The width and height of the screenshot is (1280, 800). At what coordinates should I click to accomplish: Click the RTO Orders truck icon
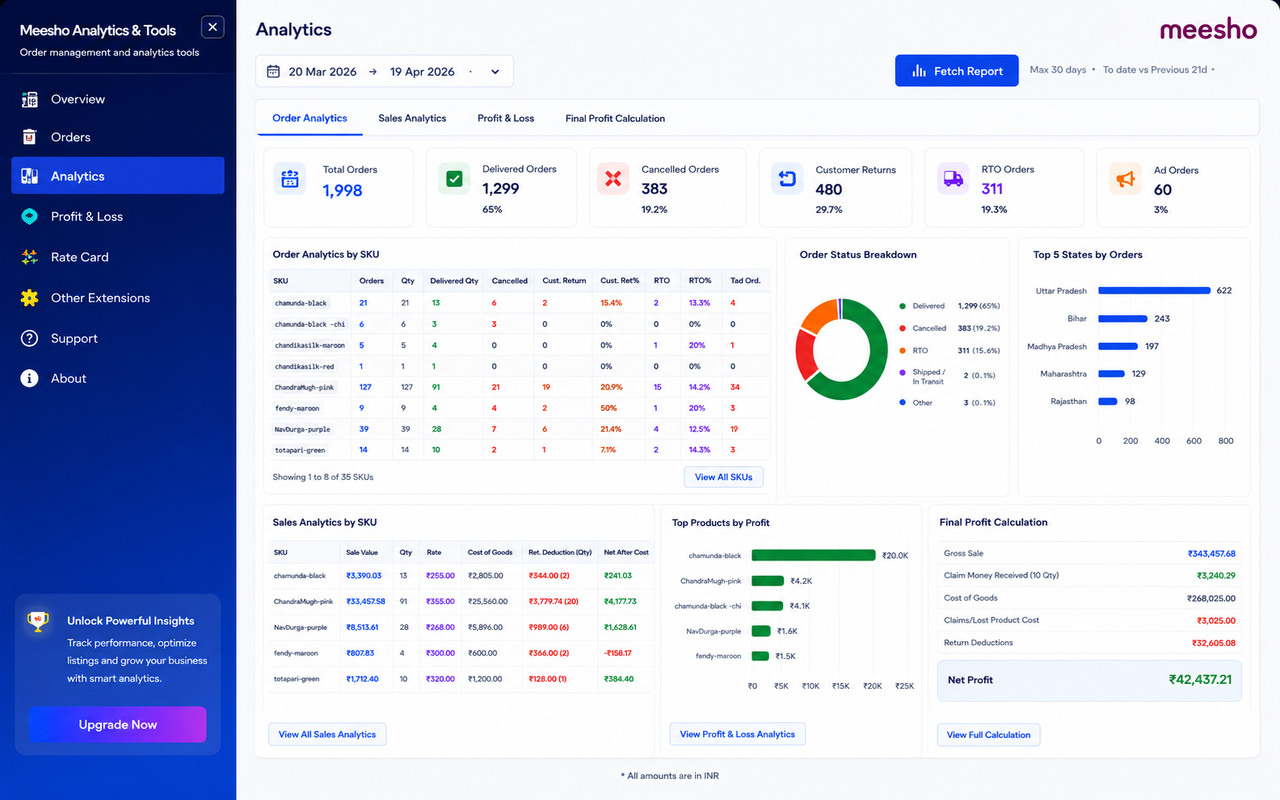(x=953, y=180)
